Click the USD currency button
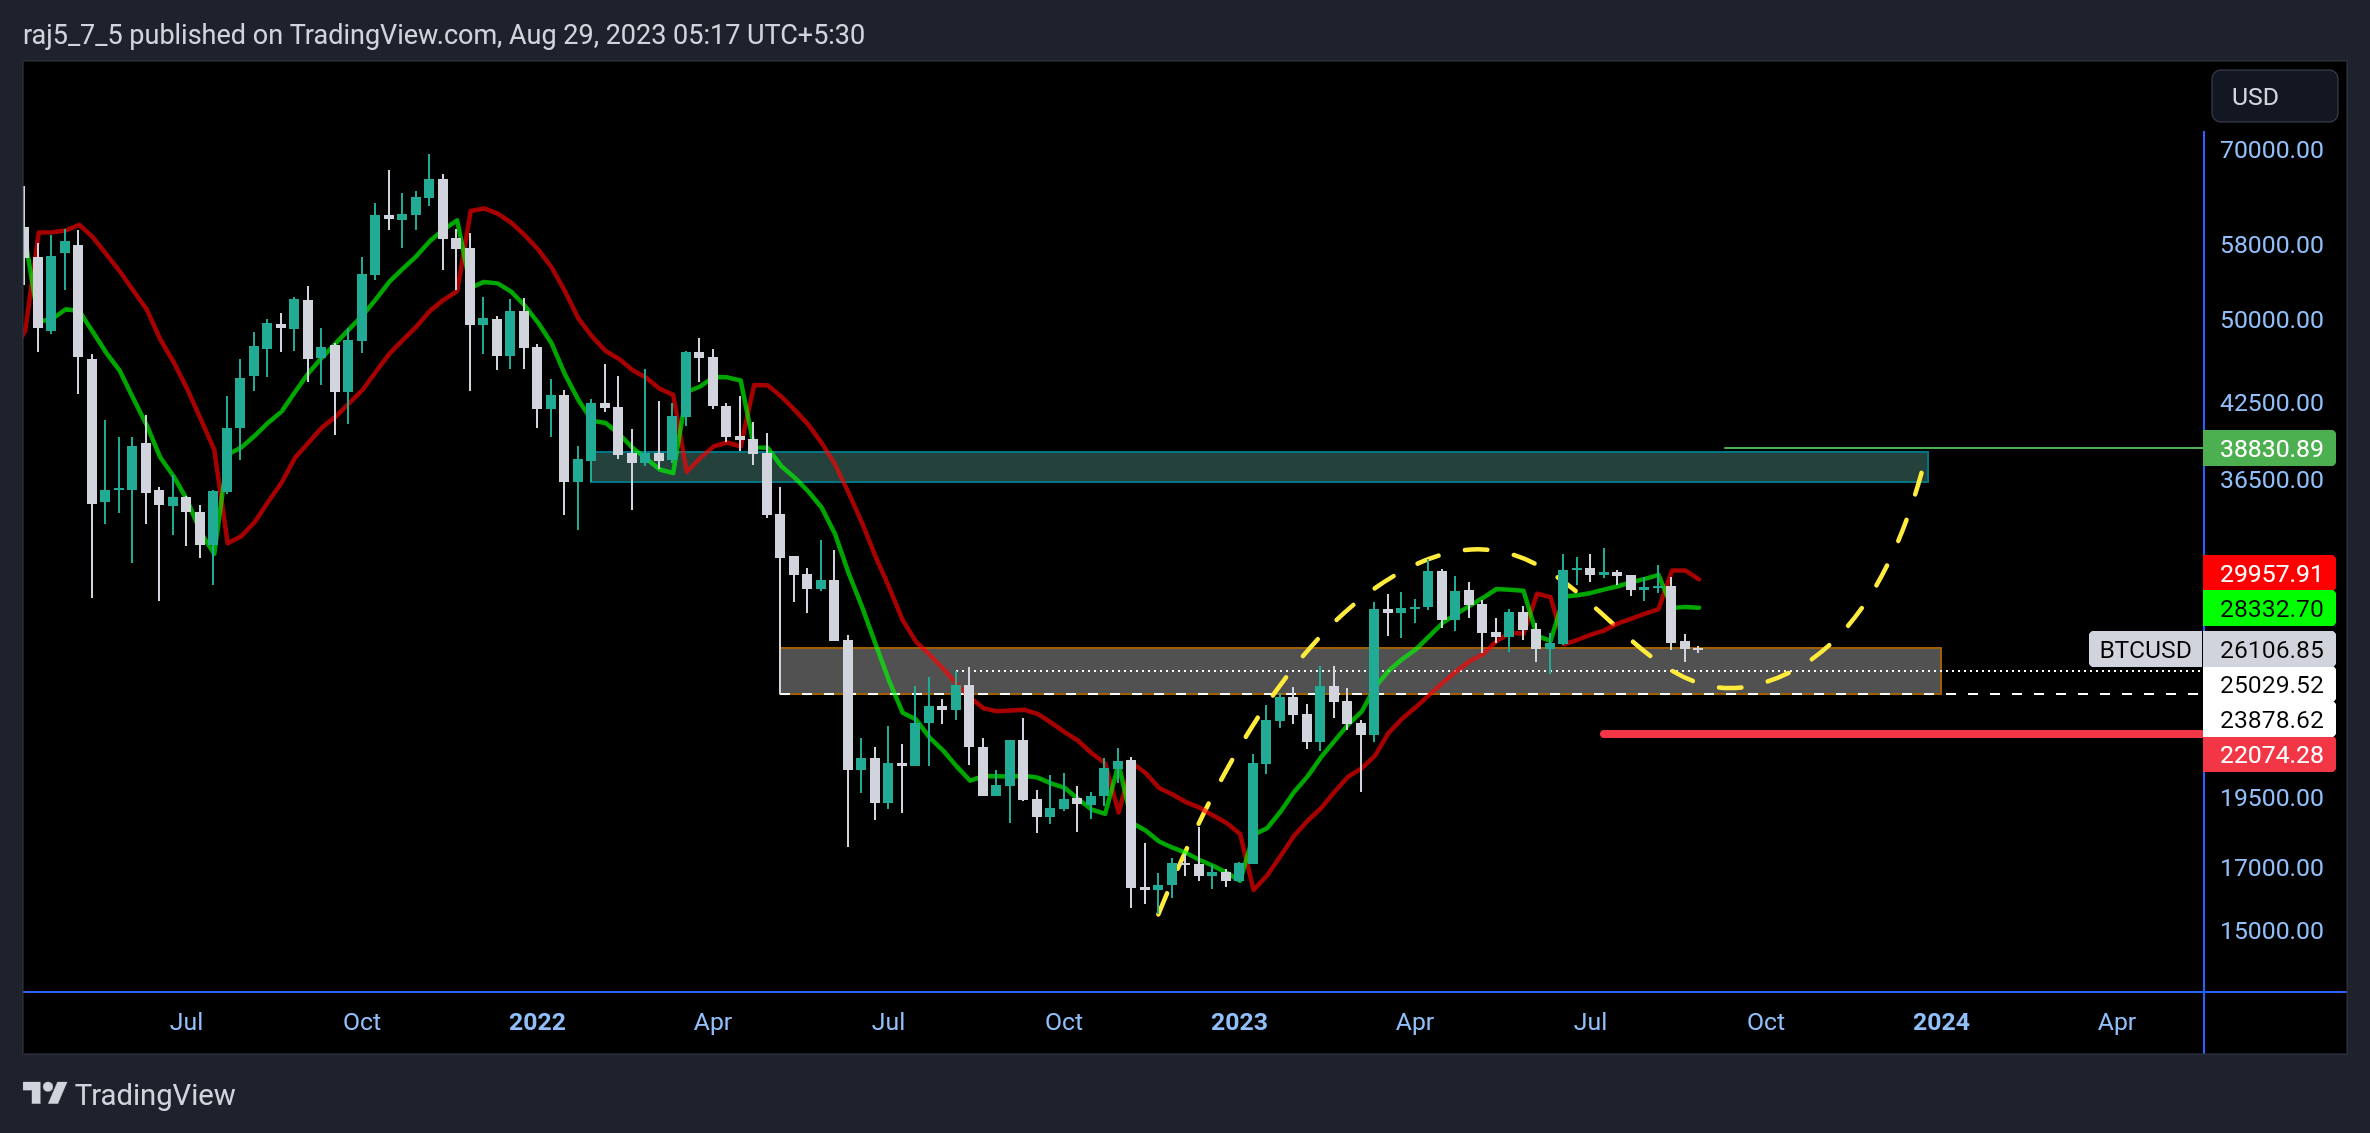2370x1133 pixels. (x=2274, y=97)
